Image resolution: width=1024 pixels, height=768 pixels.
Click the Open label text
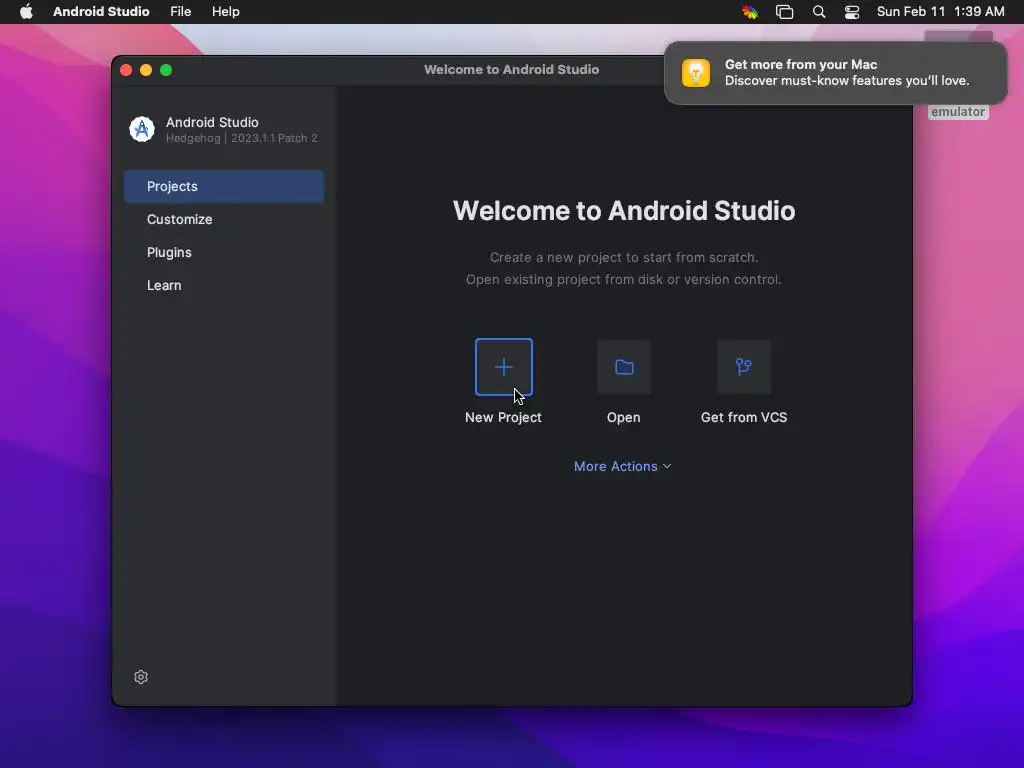(624, 417)
